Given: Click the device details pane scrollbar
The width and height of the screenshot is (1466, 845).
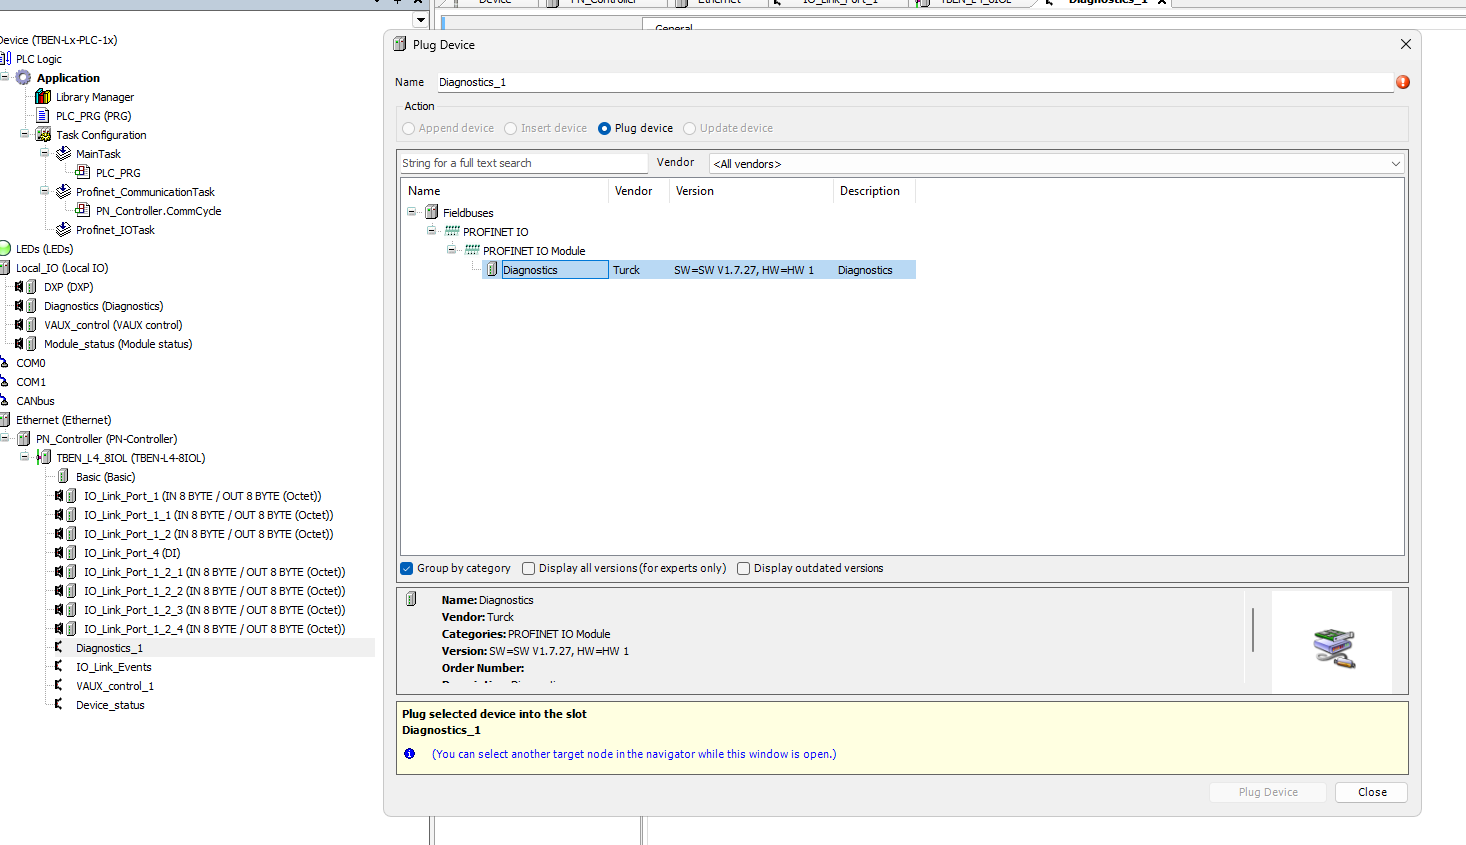Looking at the screenshot, I should click(x=1253, y=630).
